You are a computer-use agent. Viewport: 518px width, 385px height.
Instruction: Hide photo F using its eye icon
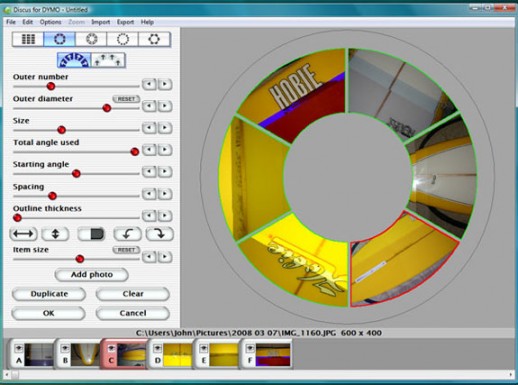pyautogui.click(x=250, y=348)
